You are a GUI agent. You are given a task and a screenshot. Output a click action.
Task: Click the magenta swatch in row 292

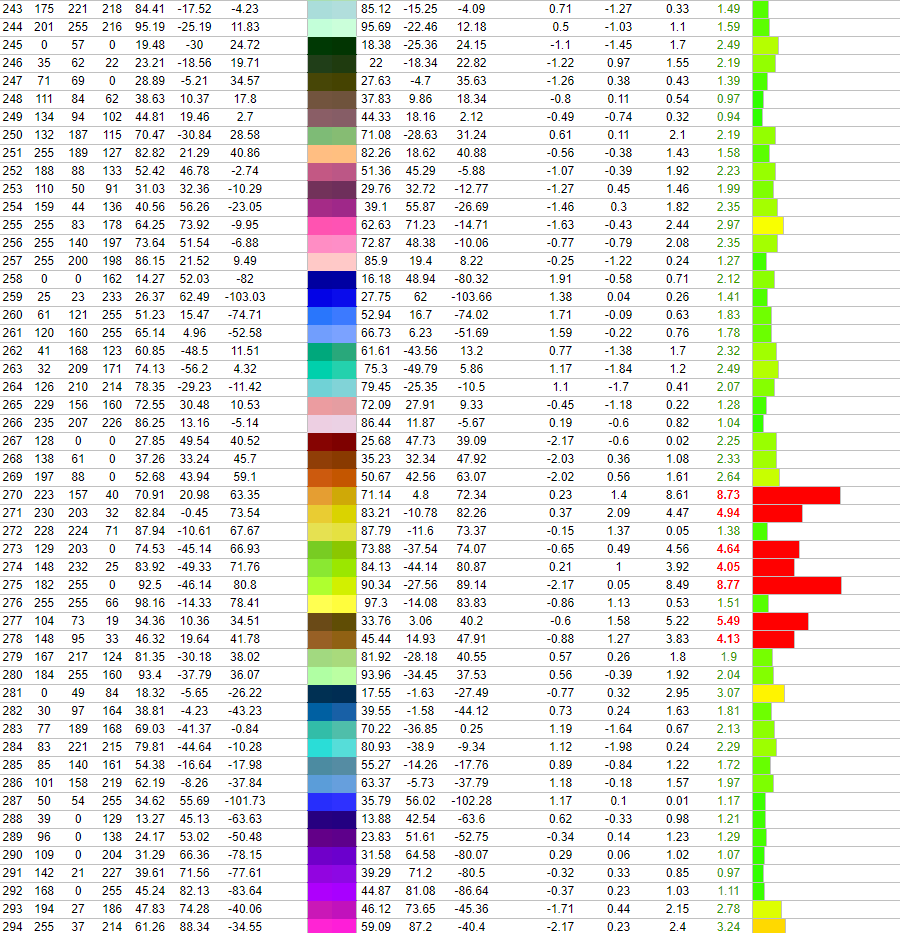(x=332, y=891)
